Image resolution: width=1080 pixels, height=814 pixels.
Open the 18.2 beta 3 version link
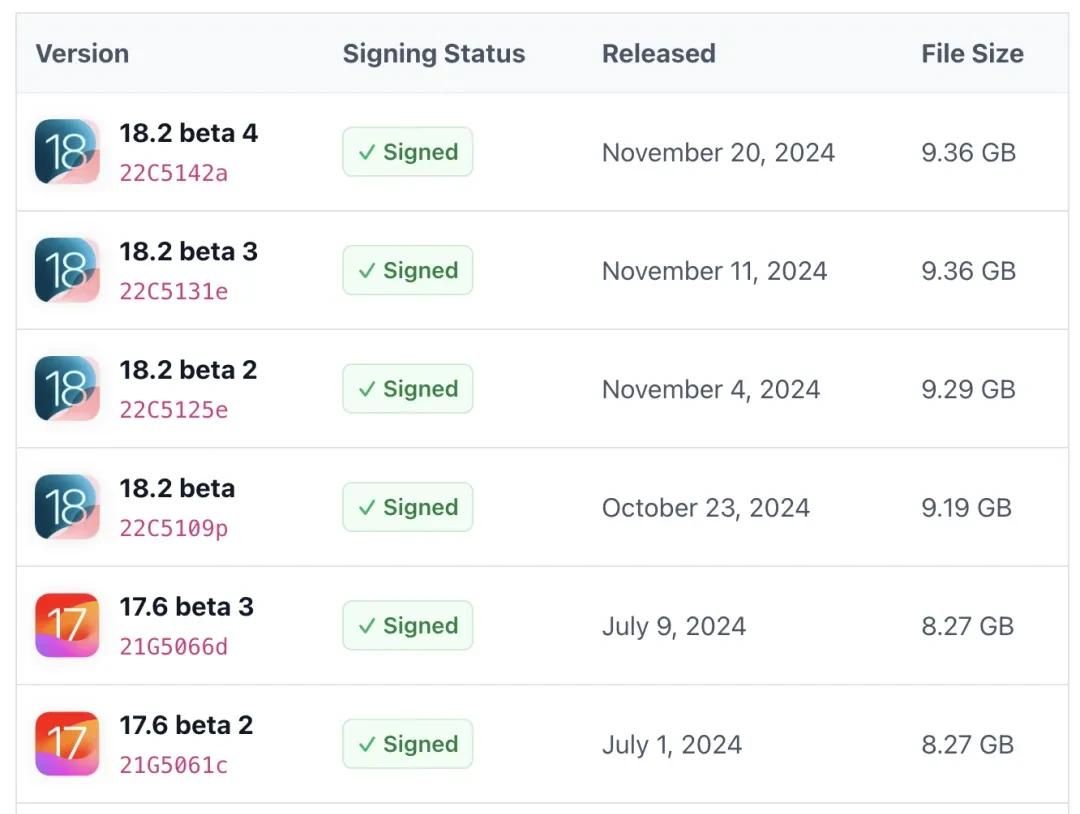pyautogui.click(x=188, y=251)
